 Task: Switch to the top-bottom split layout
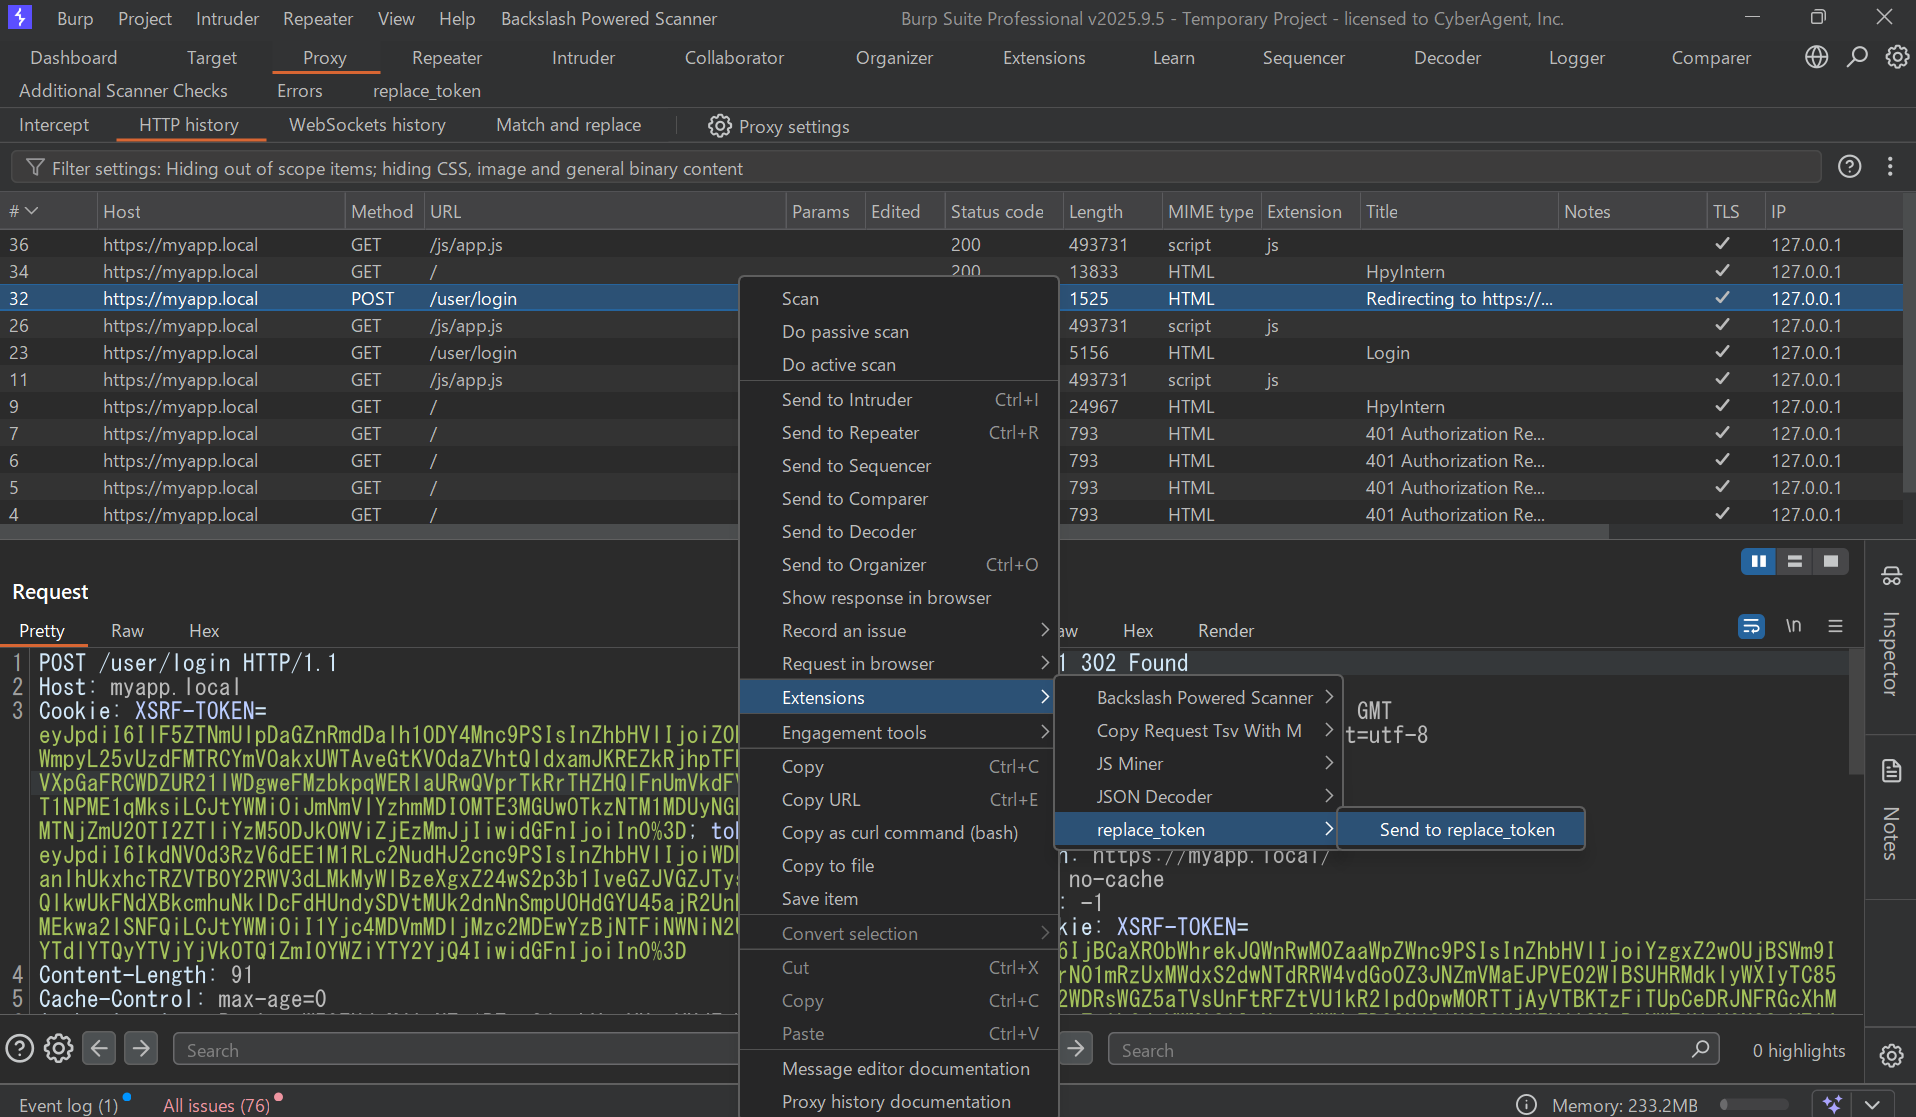click(x=1795, y=562)
